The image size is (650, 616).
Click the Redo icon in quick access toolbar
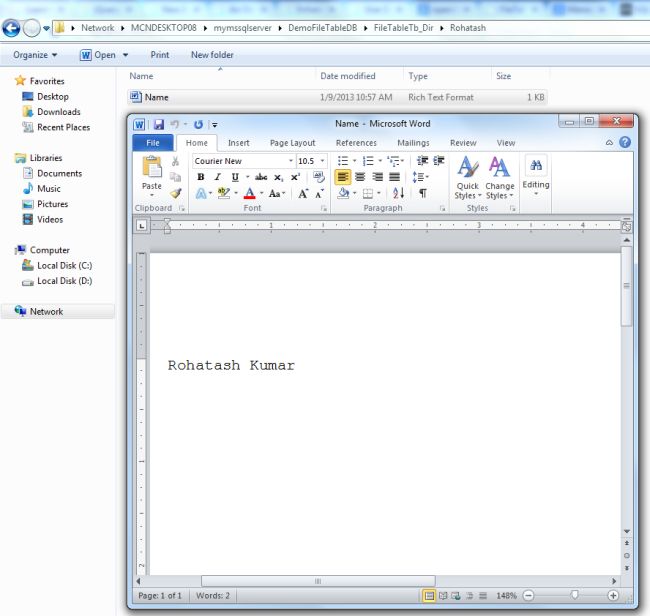(199, 124)
